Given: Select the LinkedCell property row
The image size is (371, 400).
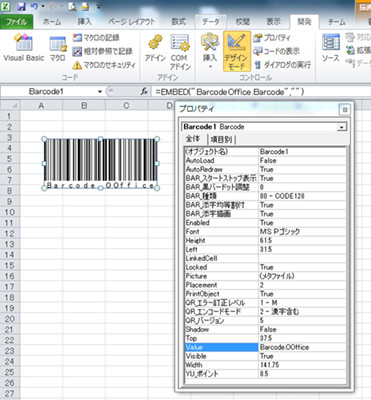Looking at the screenshot, I should pos(265,258).
